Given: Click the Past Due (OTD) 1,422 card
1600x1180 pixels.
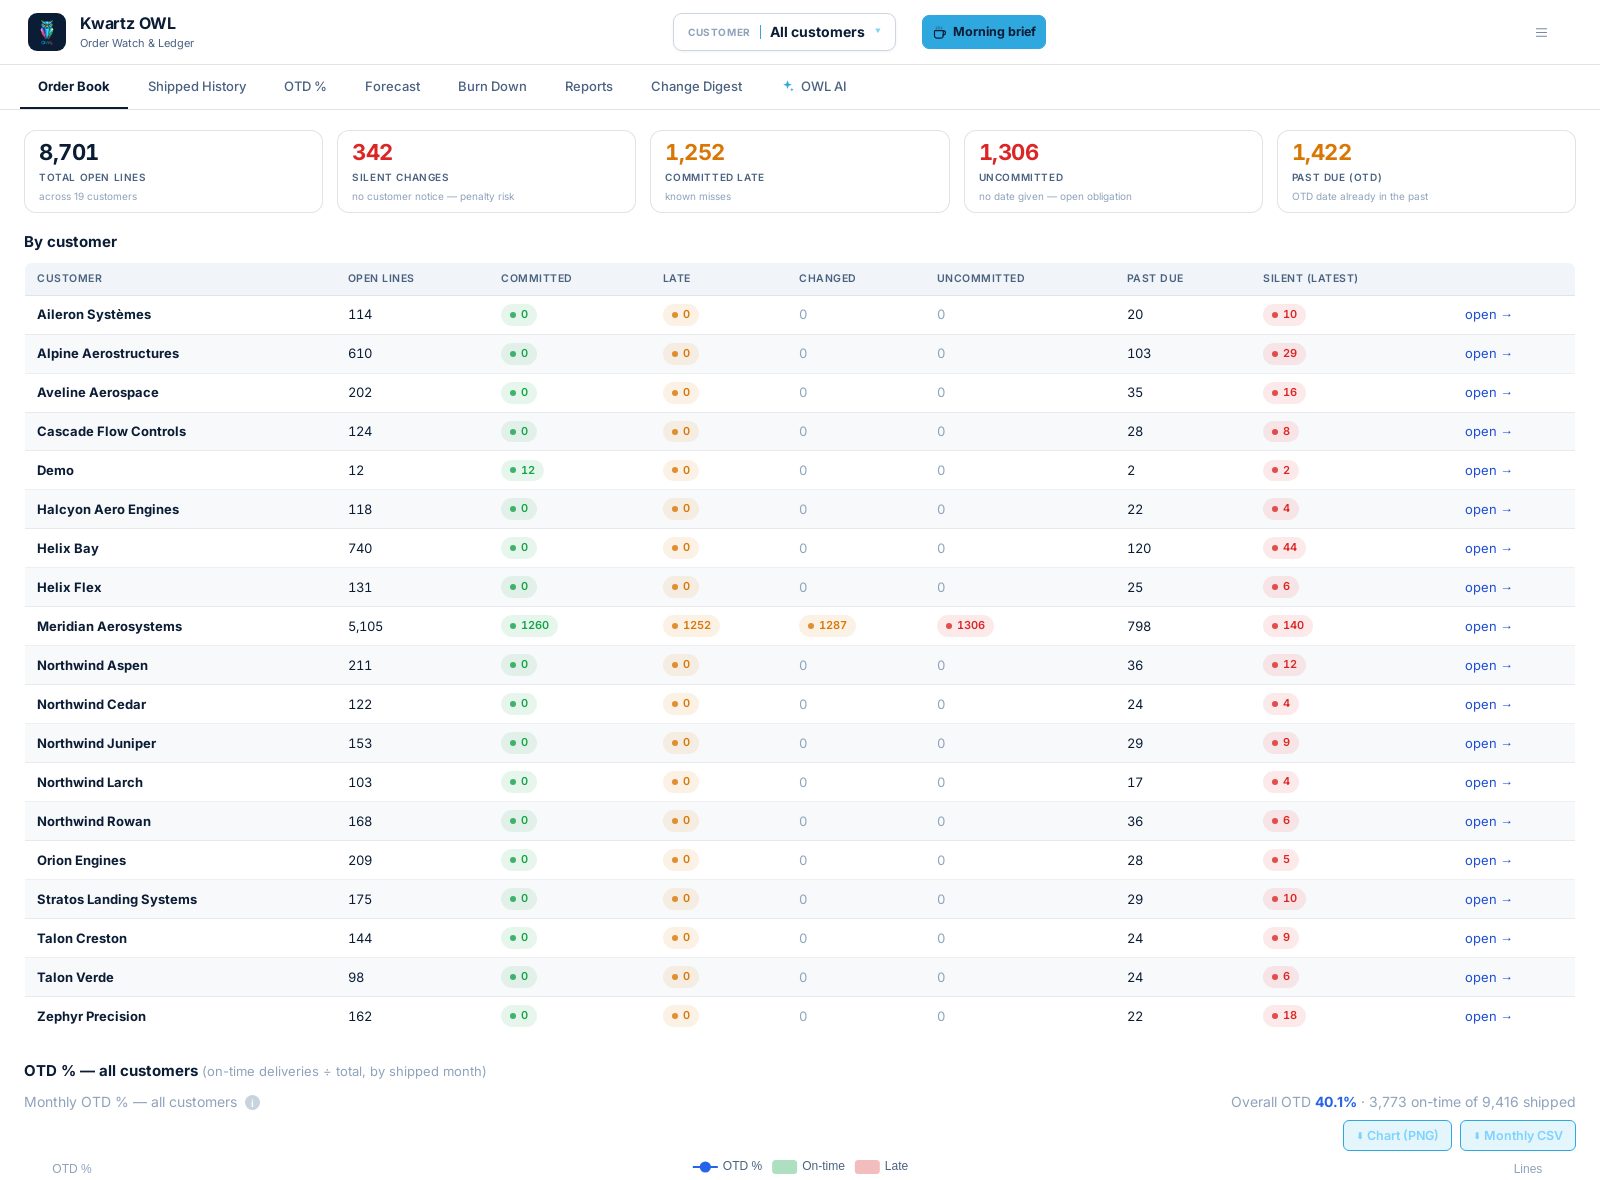Looking at the screenshot, I should 1426,171.
